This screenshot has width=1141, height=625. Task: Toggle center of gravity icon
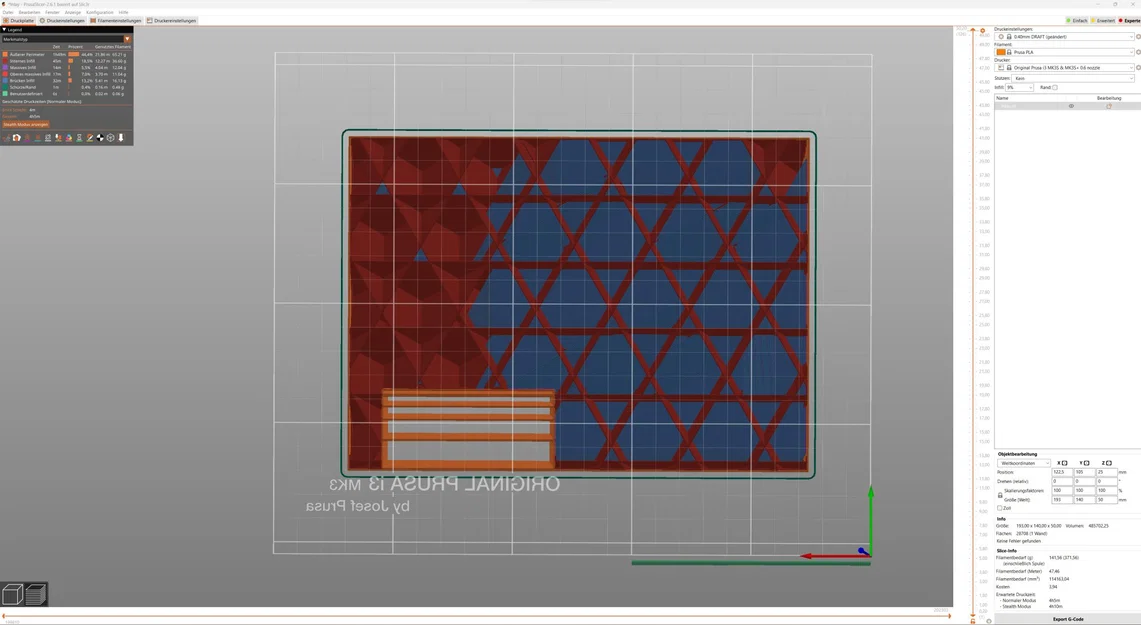click(100, 138)
